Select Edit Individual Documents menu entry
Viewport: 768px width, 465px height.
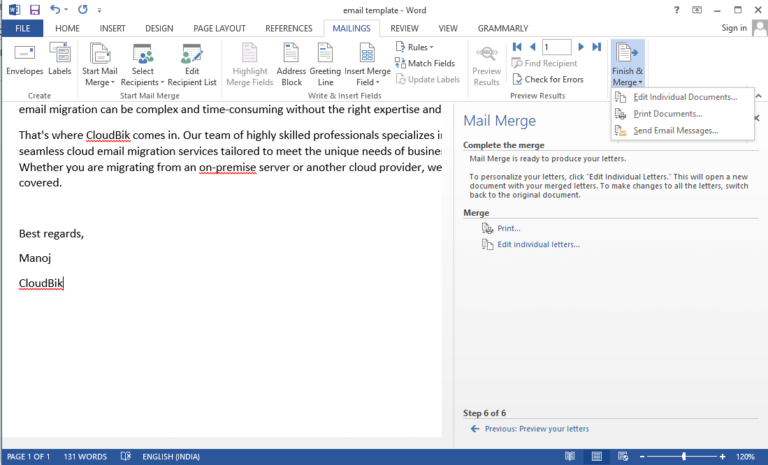point(684,97)
